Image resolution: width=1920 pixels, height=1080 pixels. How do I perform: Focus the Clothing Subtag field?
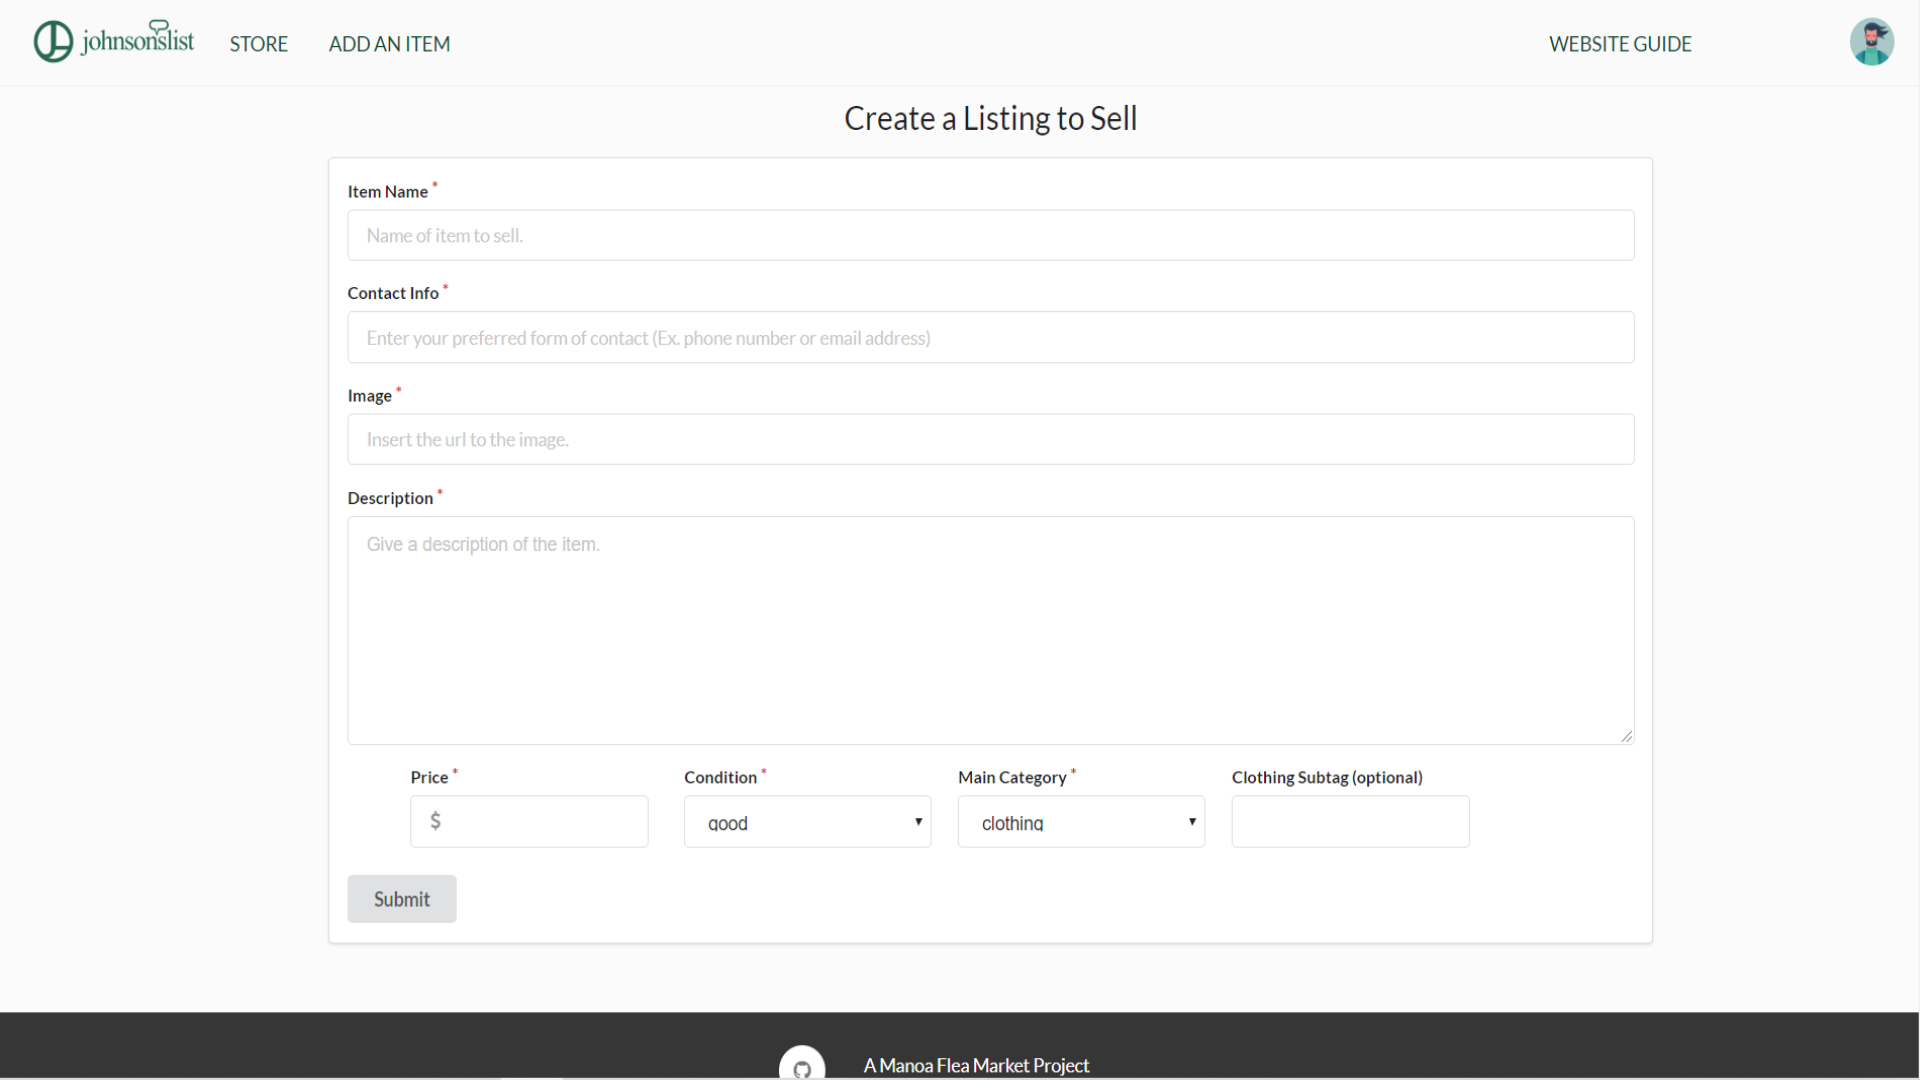(x=1350, y=821)
